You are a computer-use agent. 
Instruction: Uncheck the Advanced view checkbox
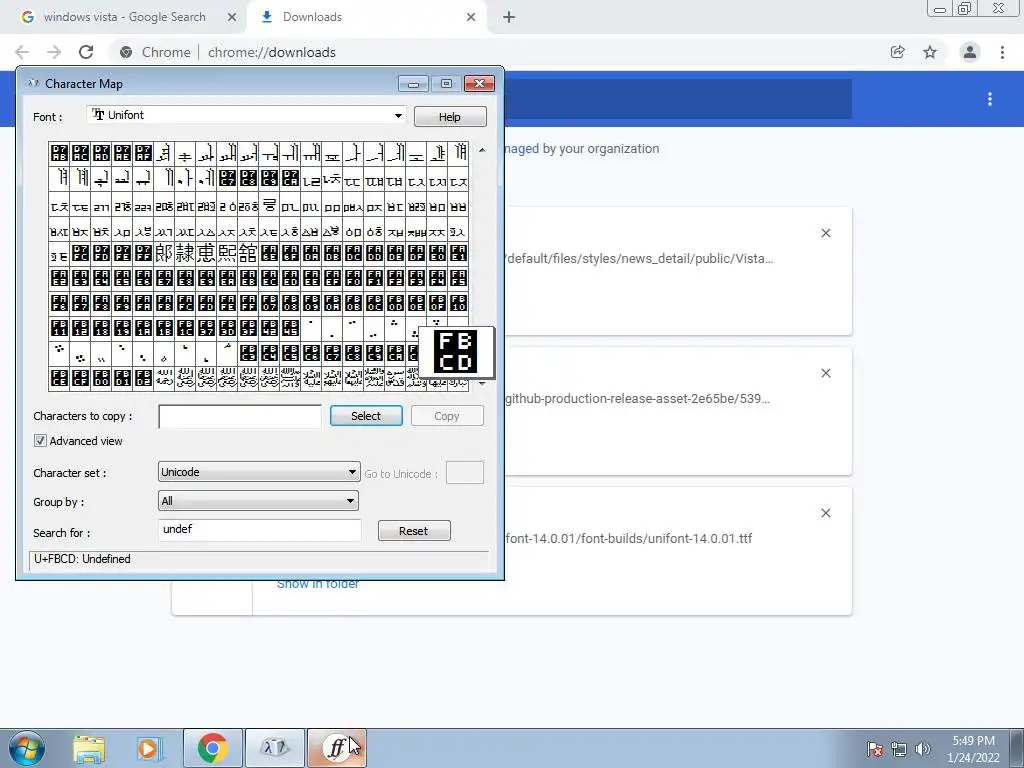click(x=40, y=441)
